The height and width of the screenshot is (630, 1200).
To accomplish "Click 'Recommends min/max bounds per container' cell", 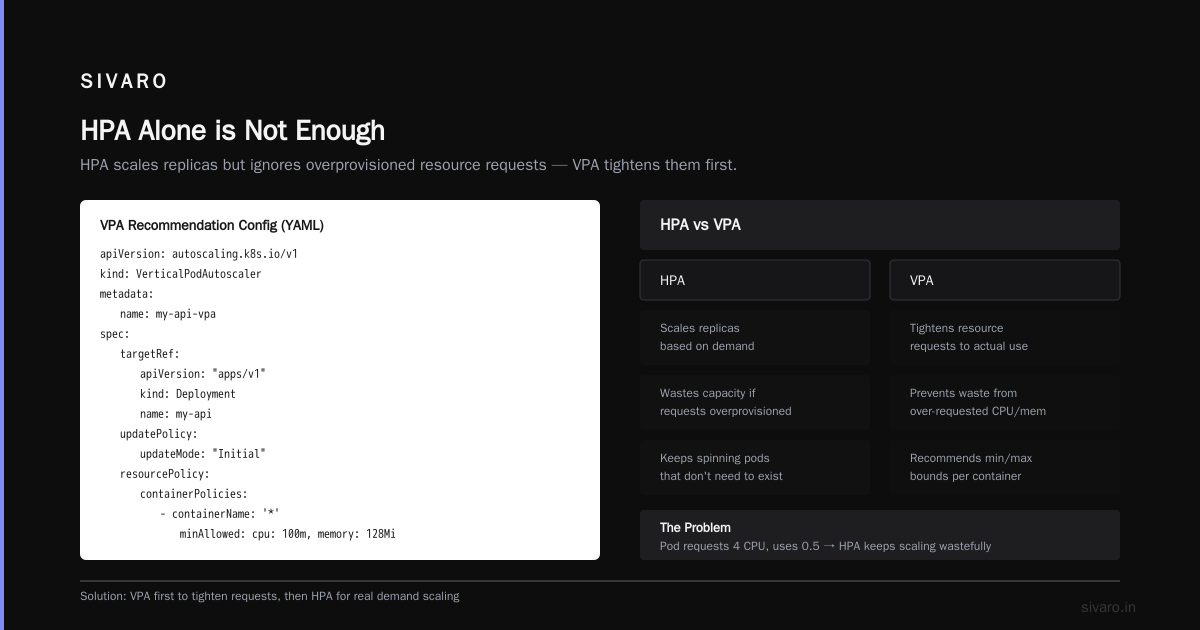I will (x=1005, y=467).
